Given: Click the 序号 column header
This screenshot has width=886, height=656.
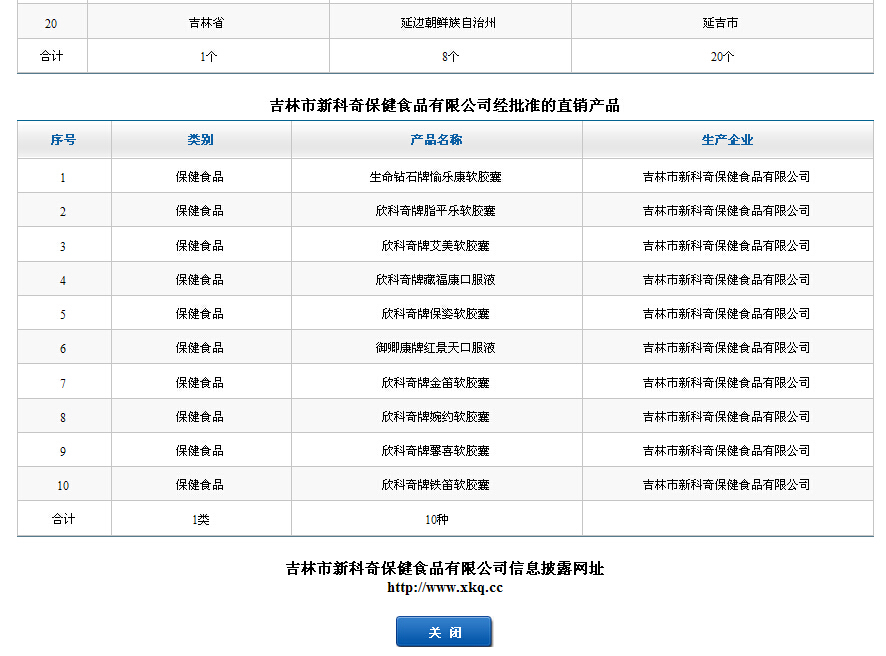Looking at the screenshot, I should click(x=63, y=140).
